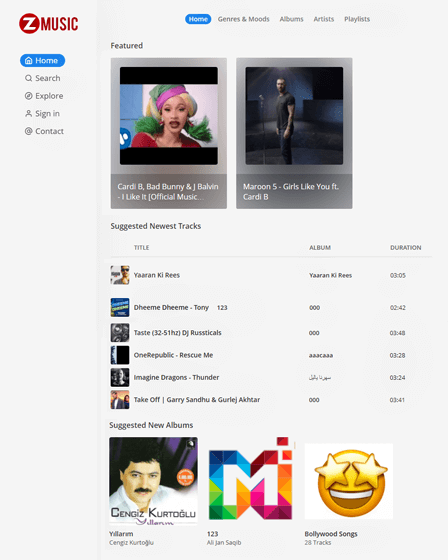Click the Suggested New Albums heading

pyautogui.click(x=151, y=425)
